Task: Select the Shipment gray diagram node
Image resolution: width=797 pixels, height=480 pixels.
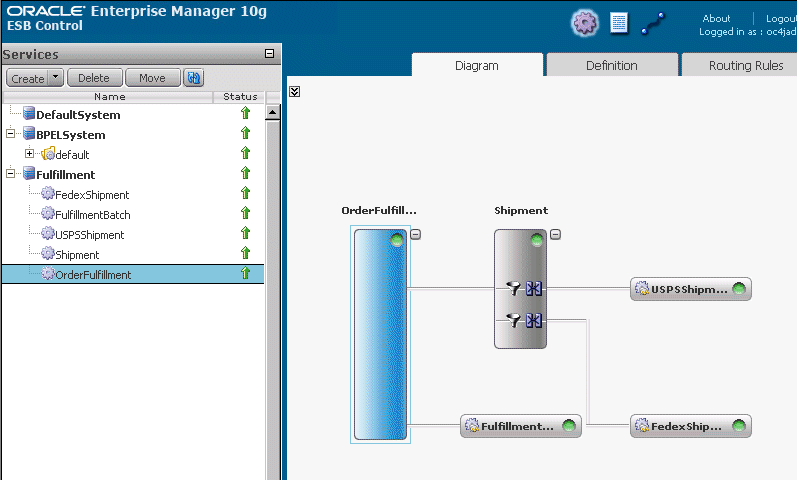Action: (520, 289)
